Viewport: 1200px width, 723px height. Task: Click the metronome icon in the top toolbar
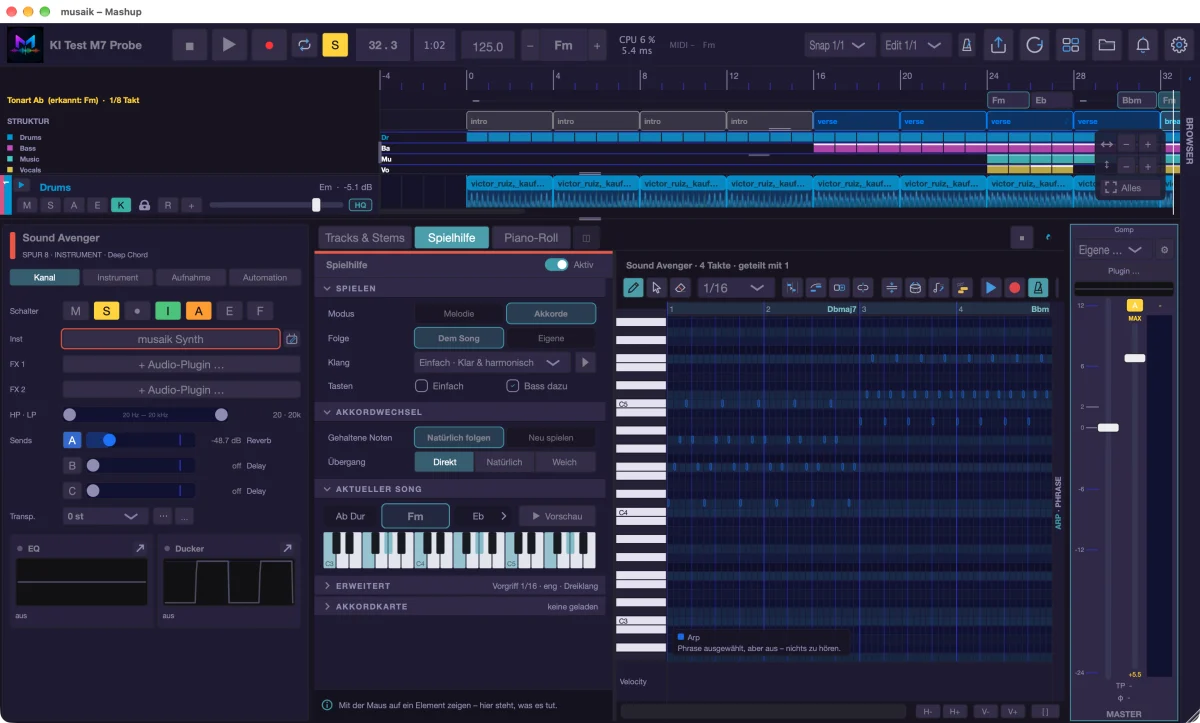click(x=967, y=45)
